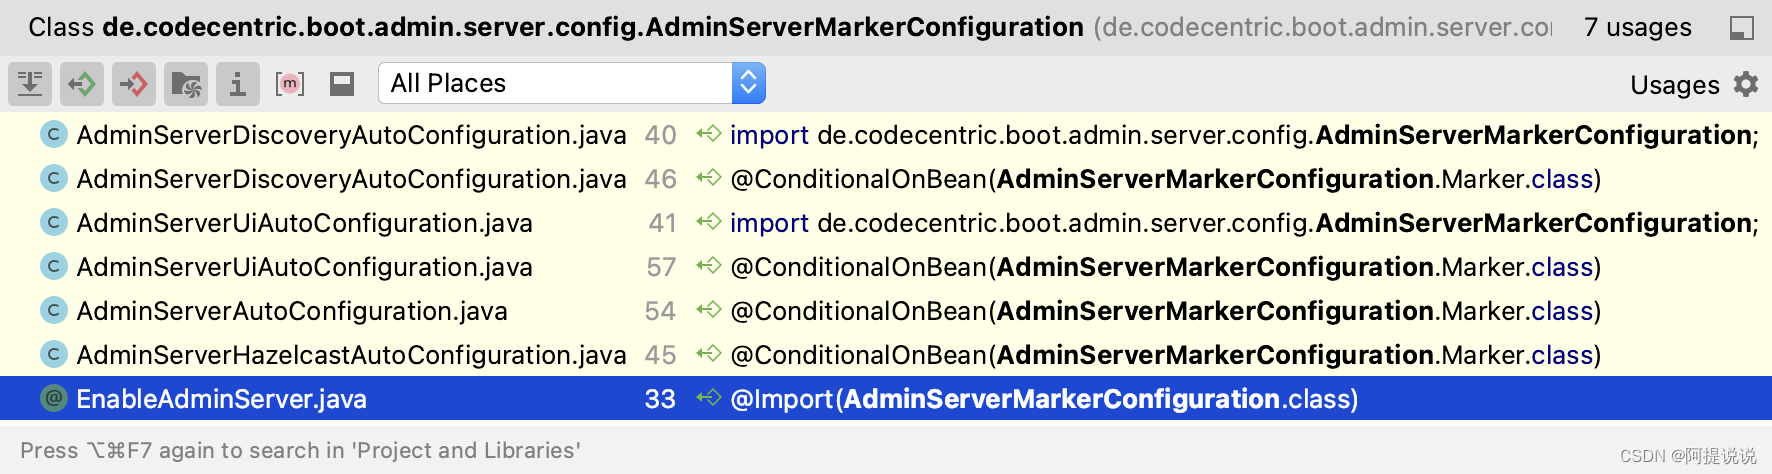The image size is (1772, 474).
Task: Click the info 'i' toolbar icon
Action: coord(238,84)
